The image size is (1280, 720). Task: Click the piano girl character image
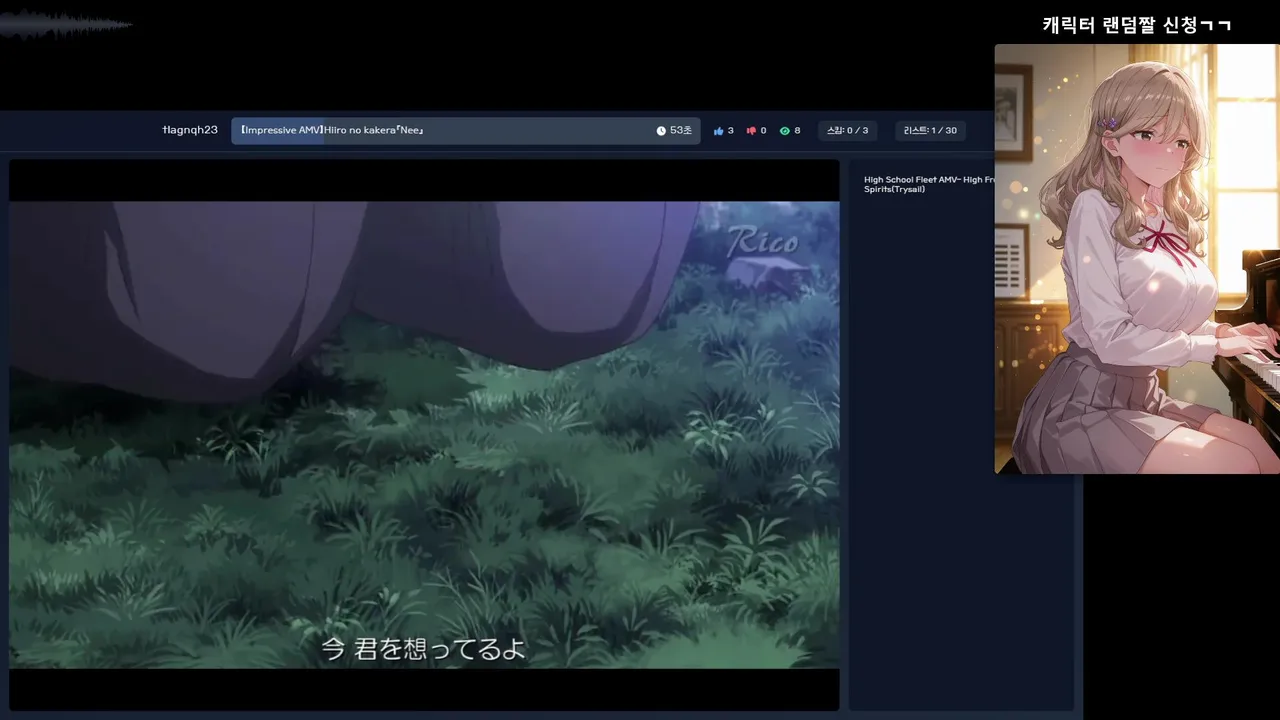point(1137,259)
